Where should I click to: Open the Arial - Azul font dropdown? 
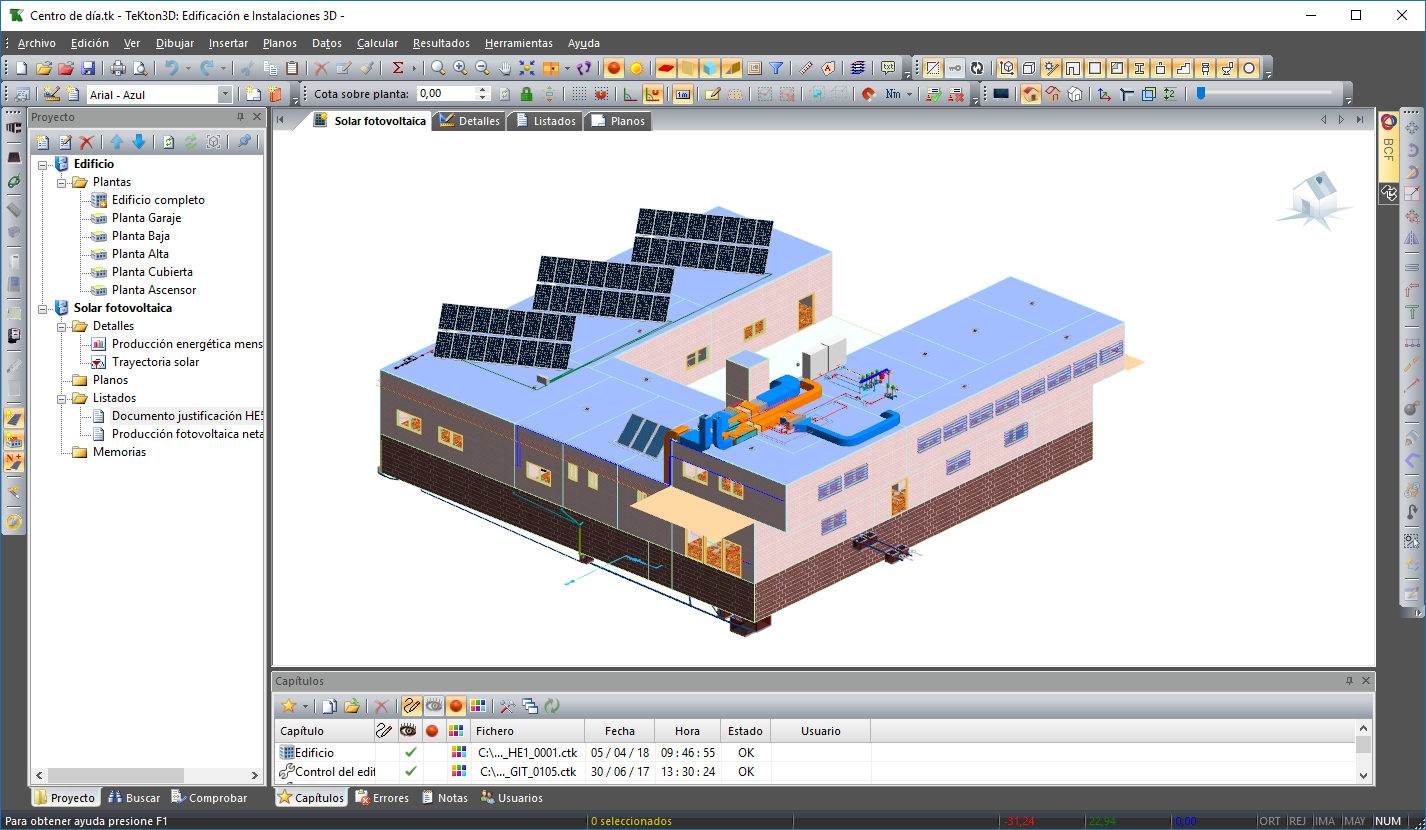point(225,94)
